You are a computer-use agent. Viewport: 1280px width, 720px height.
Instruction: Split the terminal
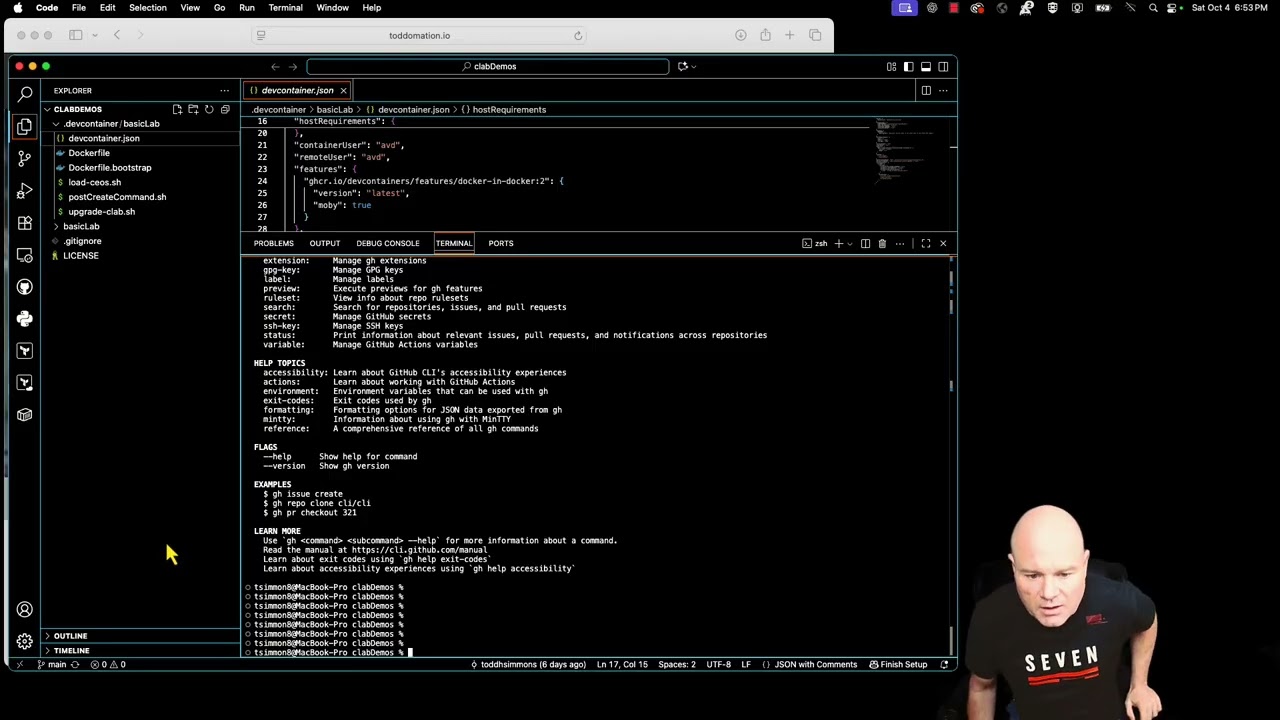click(x=865, y=243)
